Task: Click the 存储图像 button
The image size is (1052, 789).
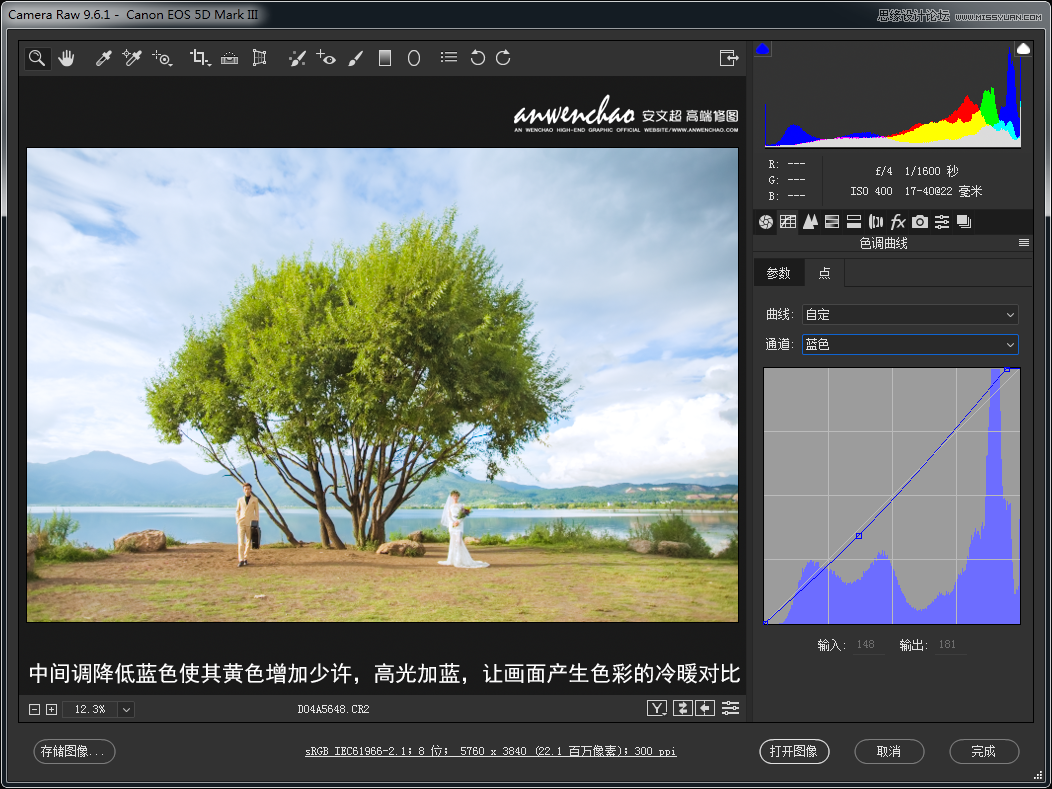Action: (74, 751)
